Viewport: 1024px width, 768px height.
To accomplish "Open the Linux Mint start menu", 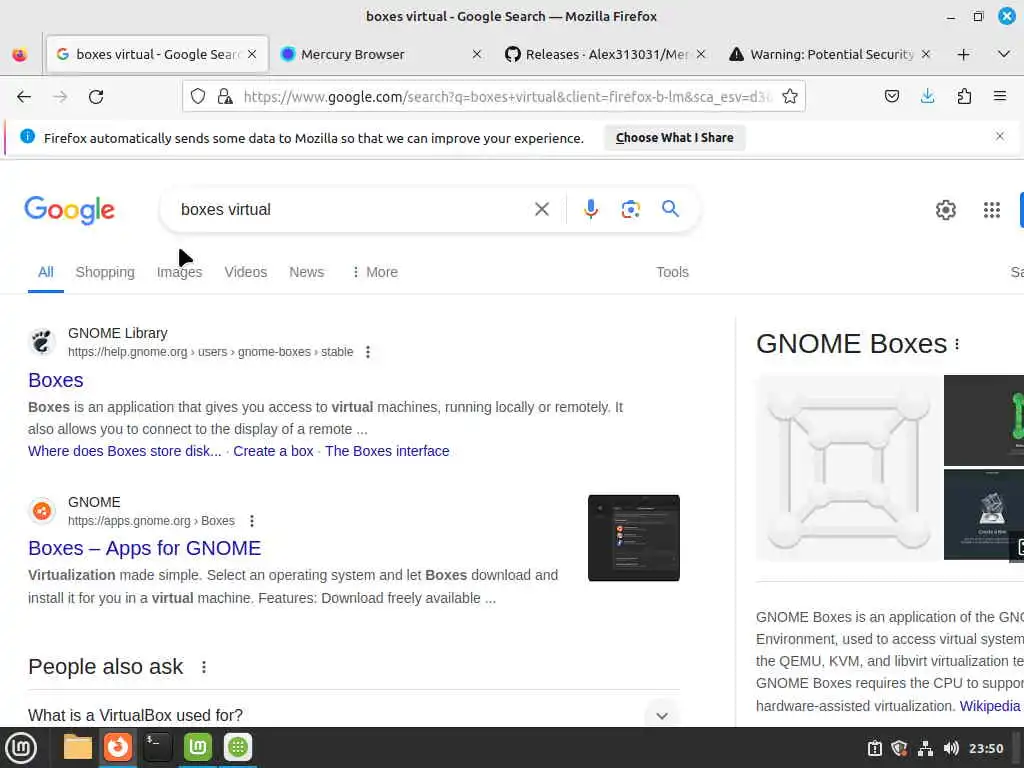I will [x=21, y=748].
